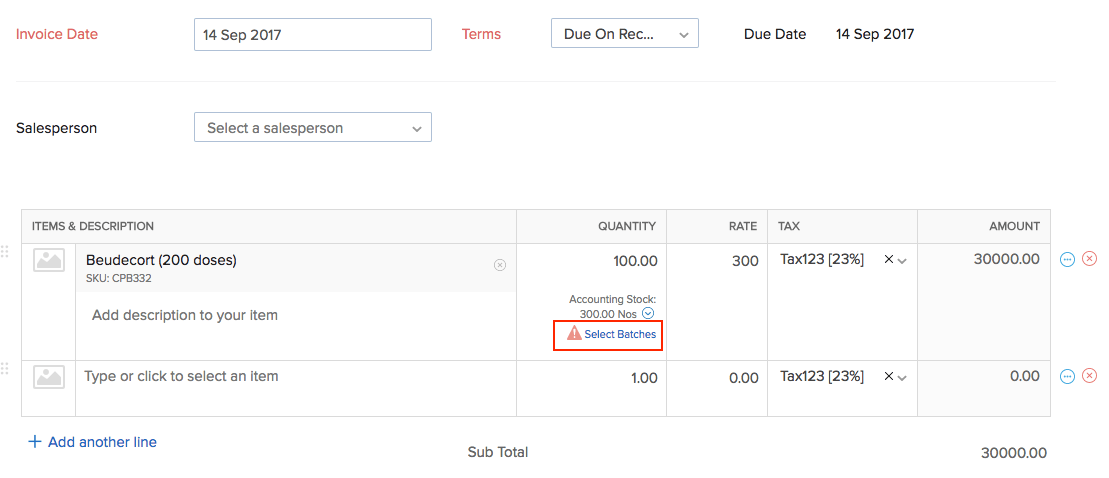This screenshot has height=478, width=1109.
Task: Clear the Beudecort item selection icon
Action: point(500,265)
